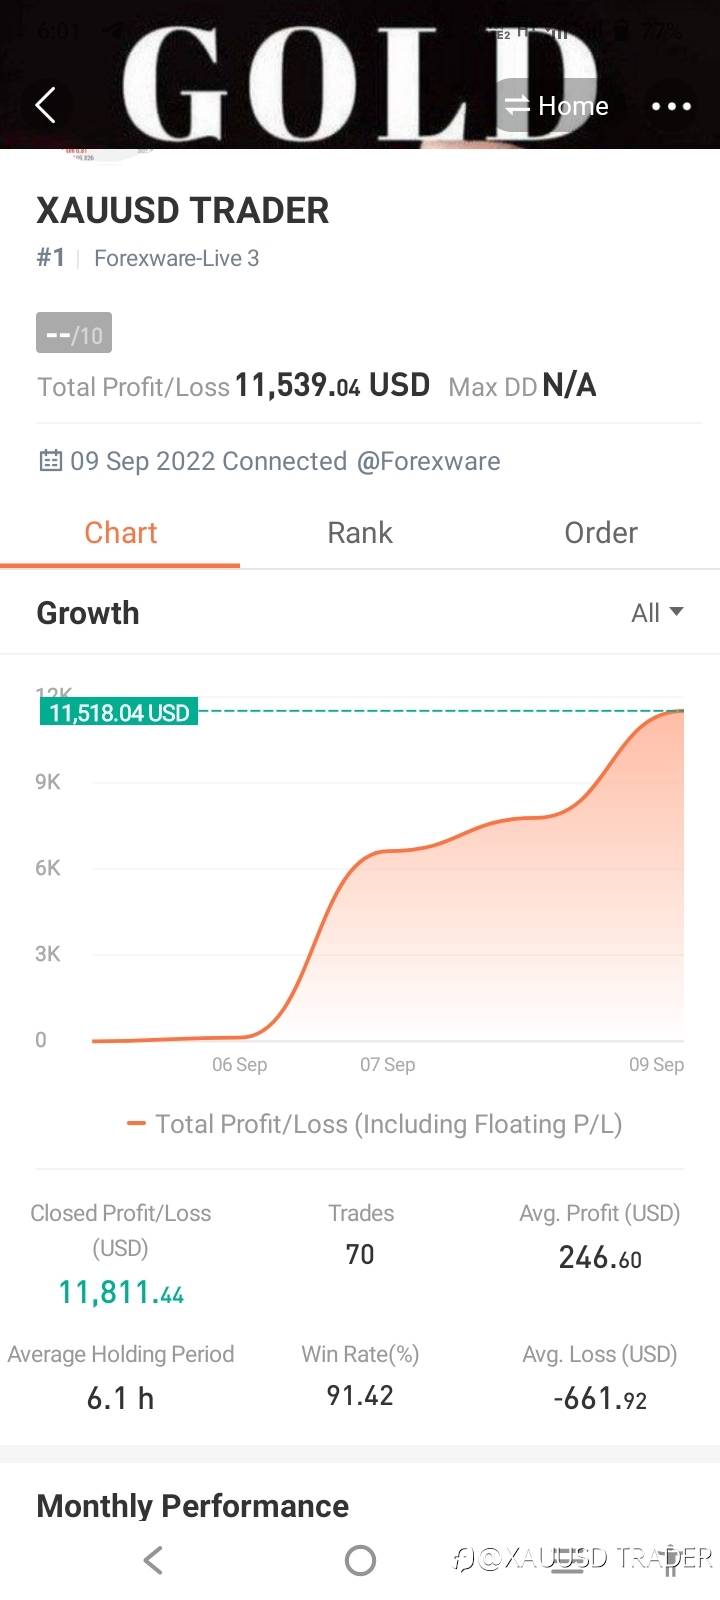Tap the swap arrows icon beside Home

point(516,106)
